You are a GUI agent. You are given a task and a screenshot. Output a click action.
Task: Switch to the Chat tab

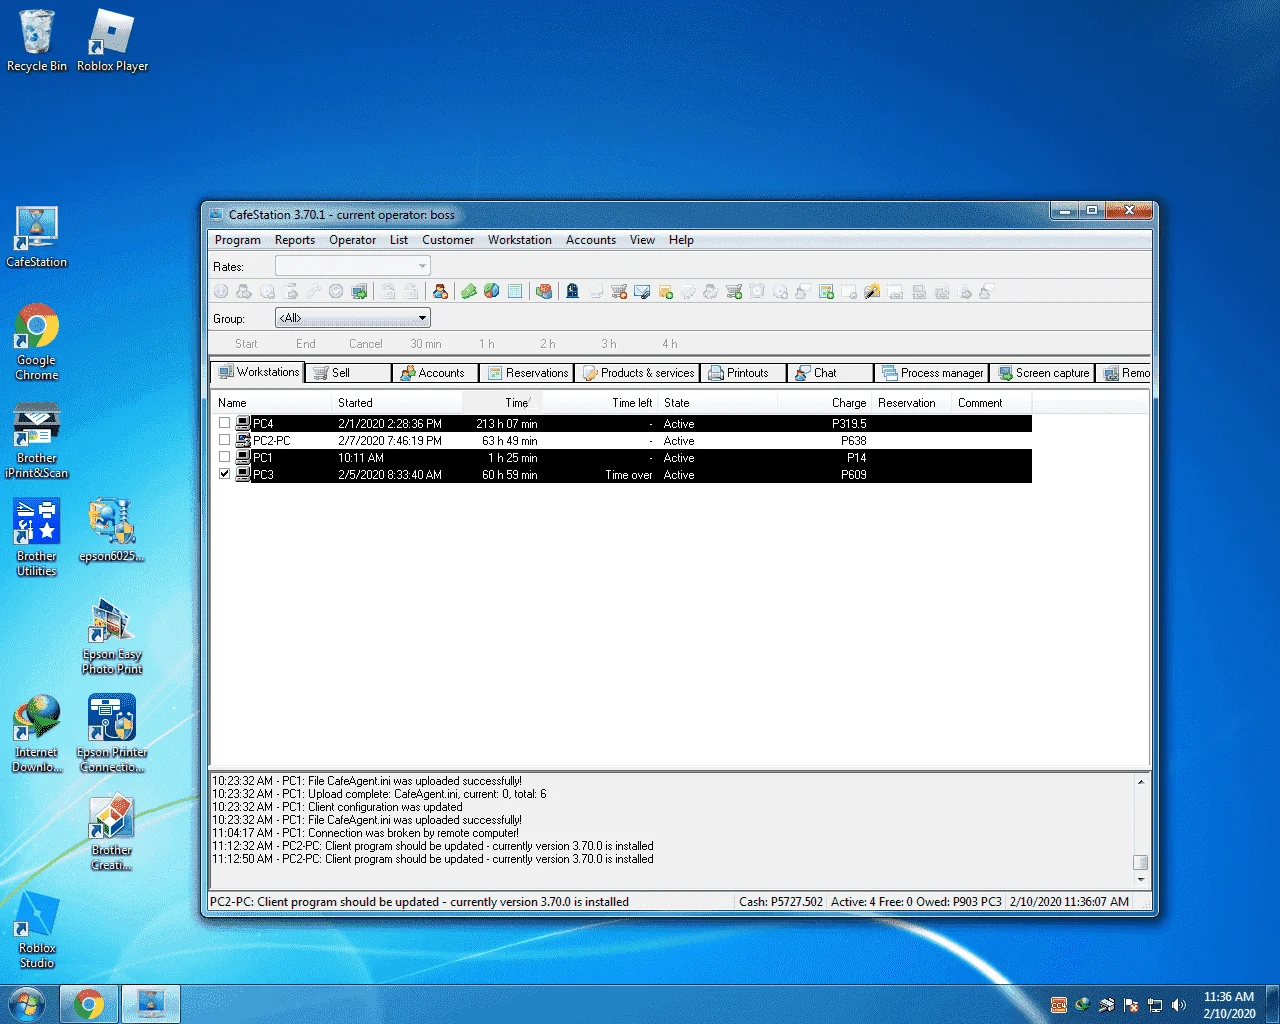(830, 373)
